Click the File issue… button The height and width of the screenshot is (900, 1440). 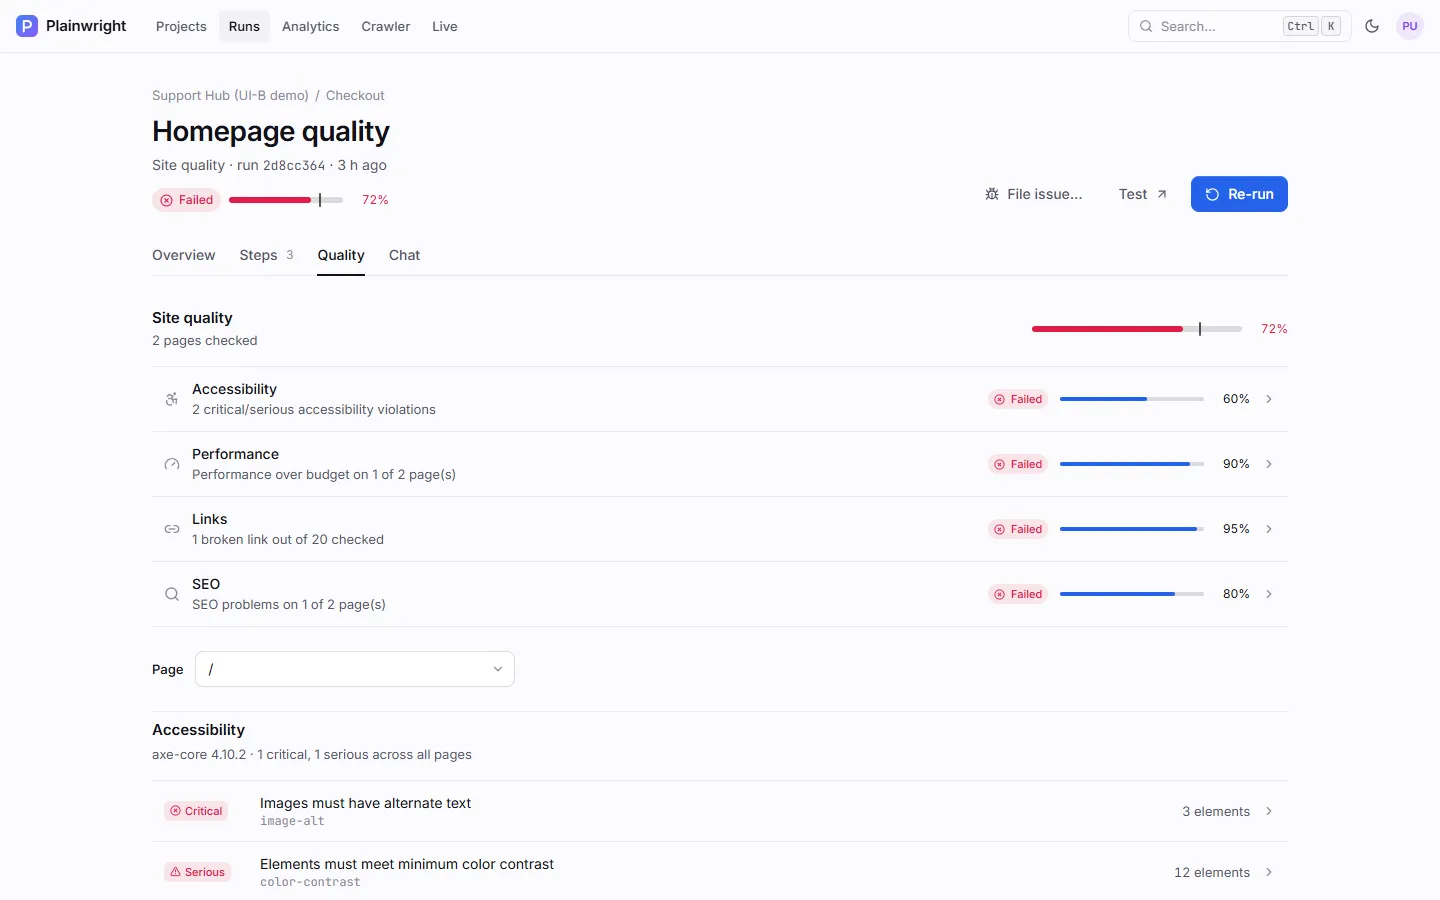tap(1034, 194)
